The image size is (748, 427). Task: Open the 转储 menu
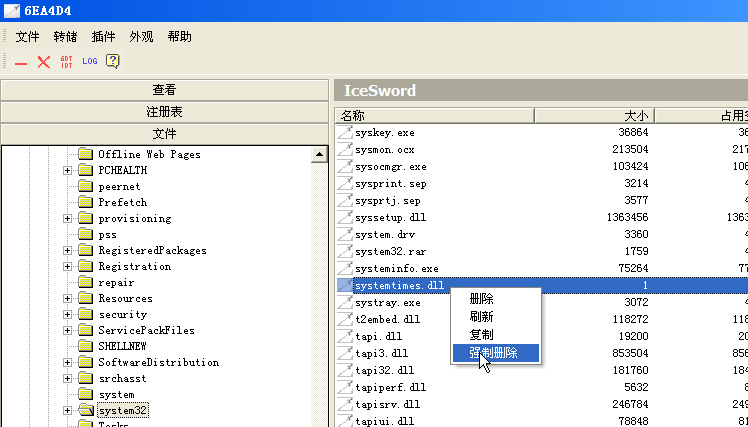tap(65, 37)
